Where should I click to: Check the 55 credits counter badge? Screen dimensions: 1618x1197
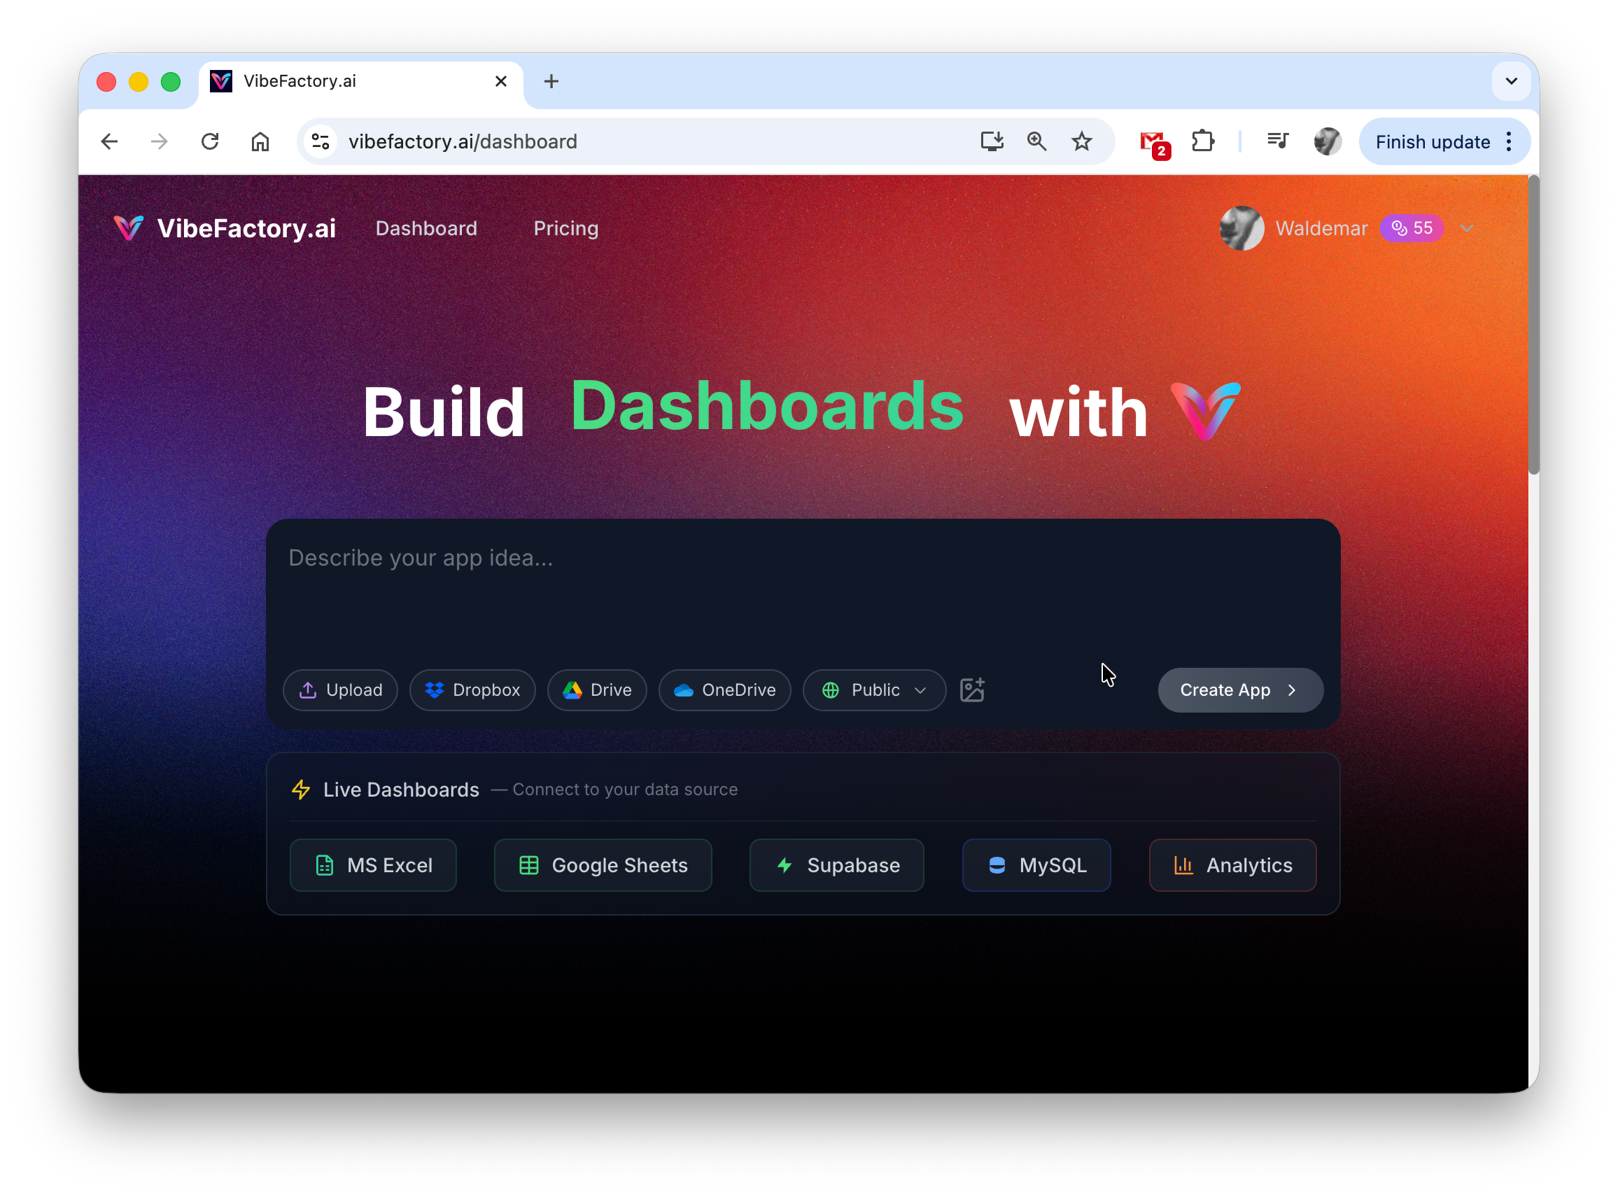(x=1411, y=228)
